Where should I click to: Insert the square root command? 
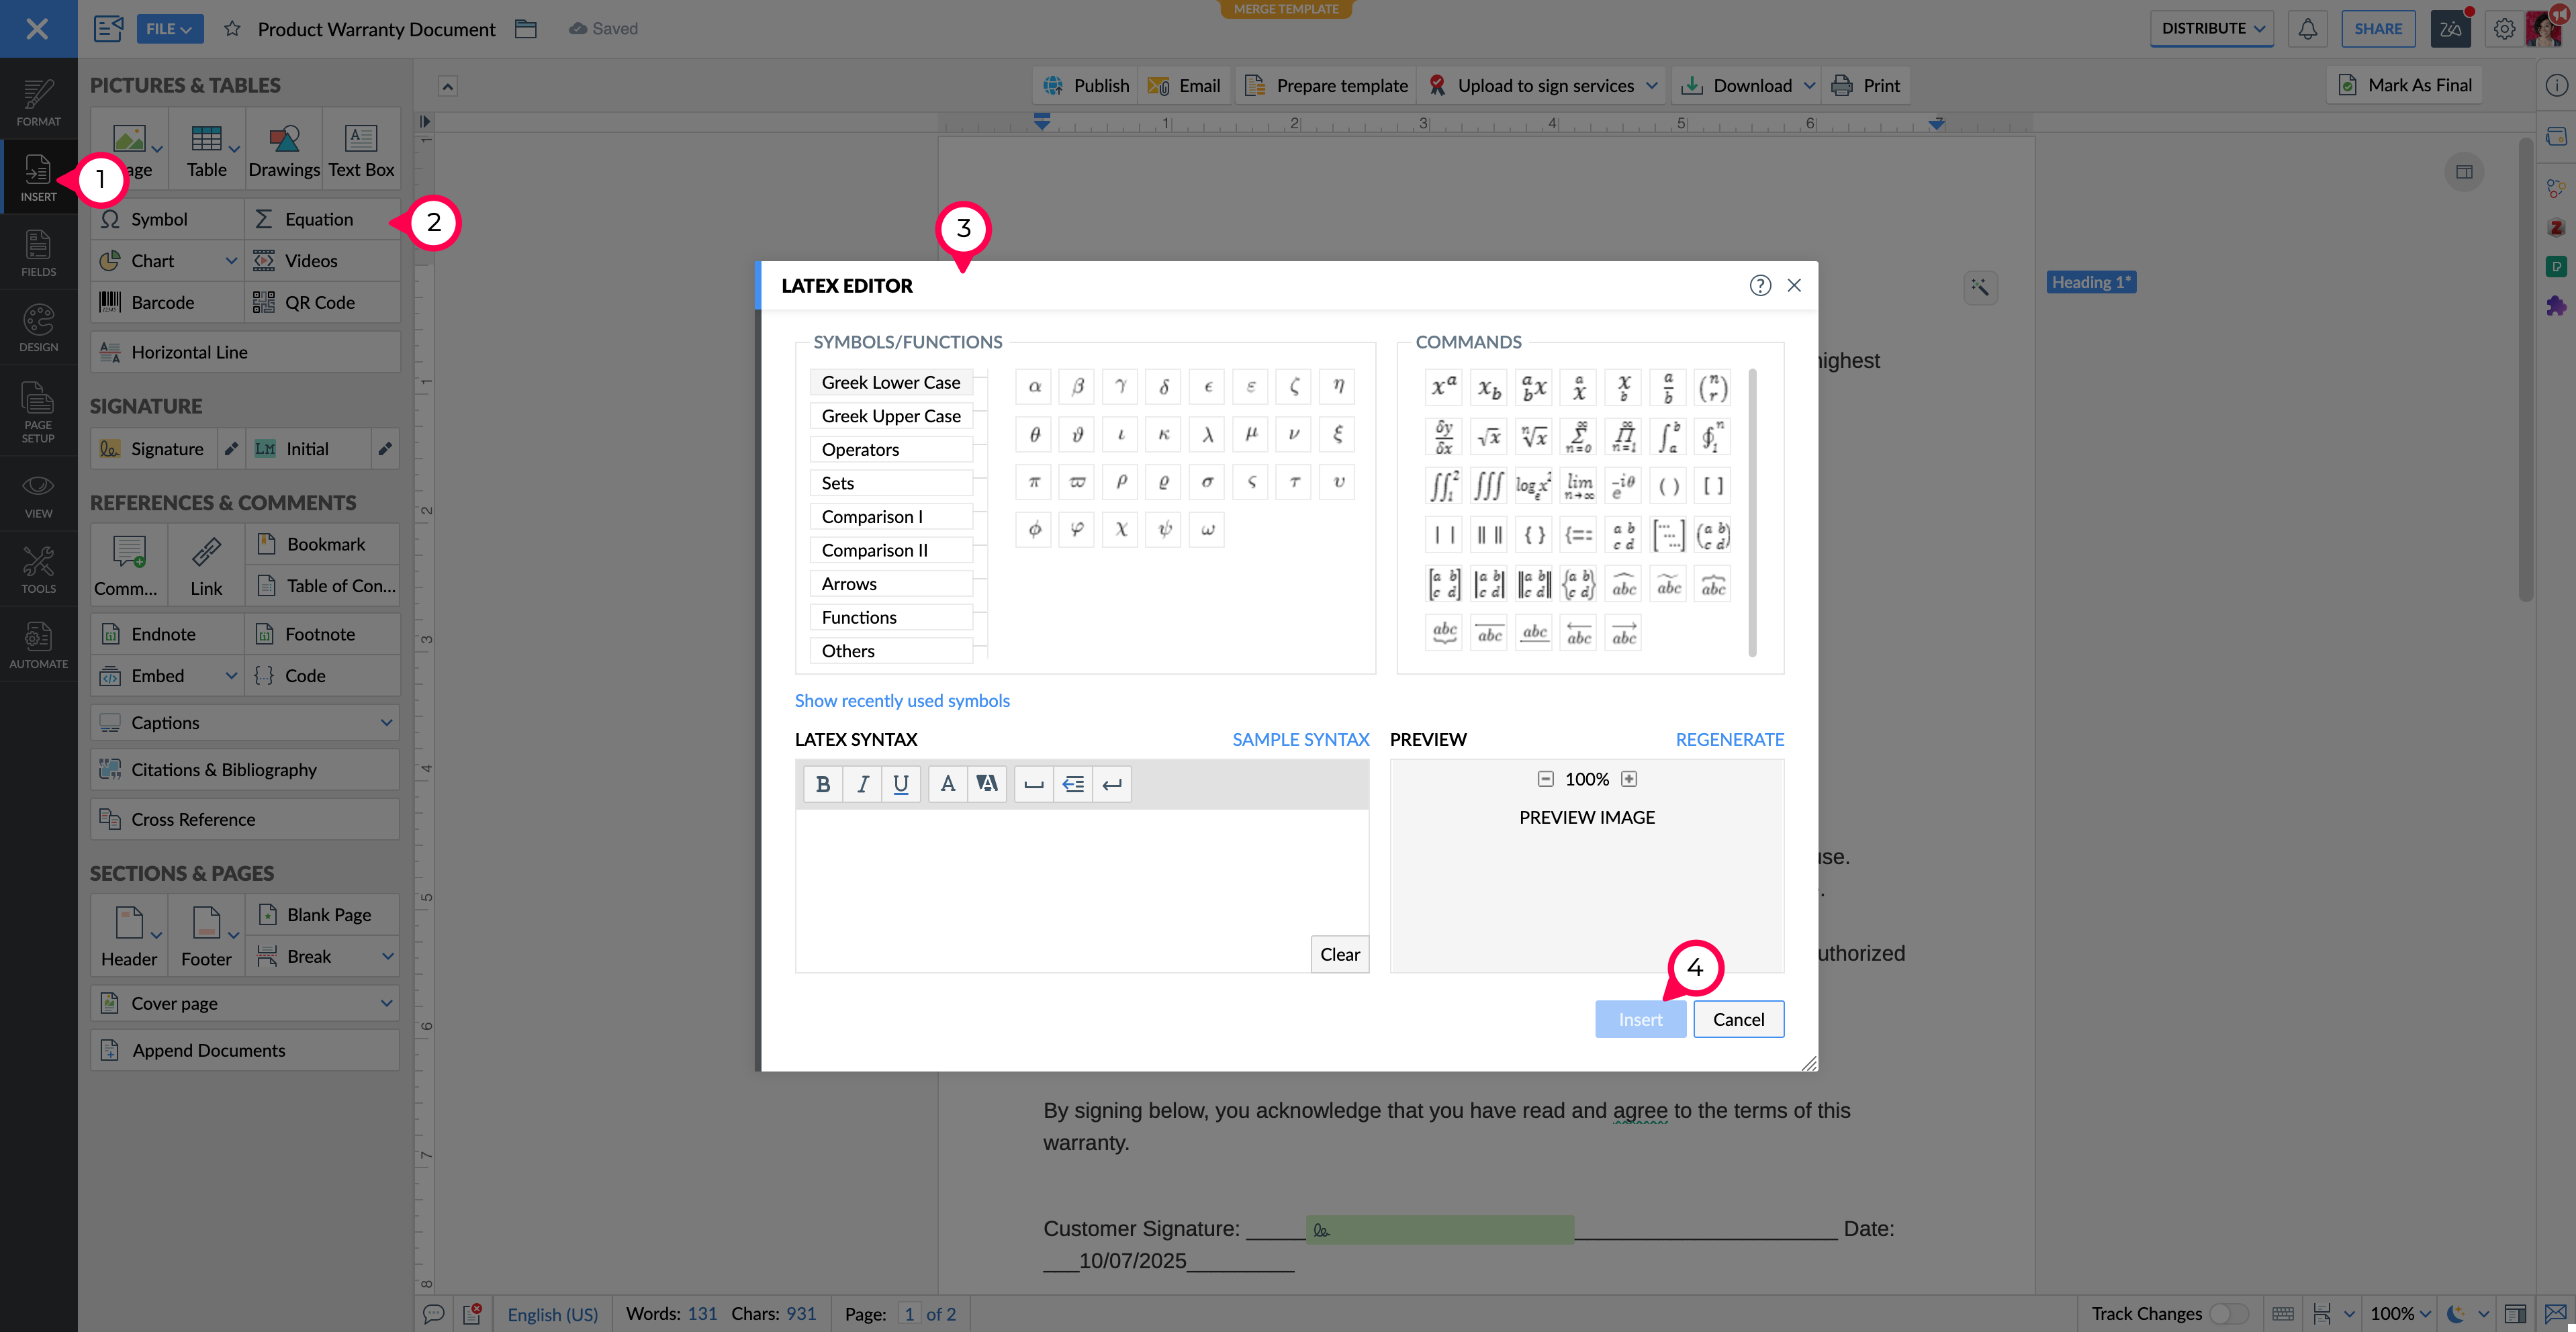tap(1489, 437)
